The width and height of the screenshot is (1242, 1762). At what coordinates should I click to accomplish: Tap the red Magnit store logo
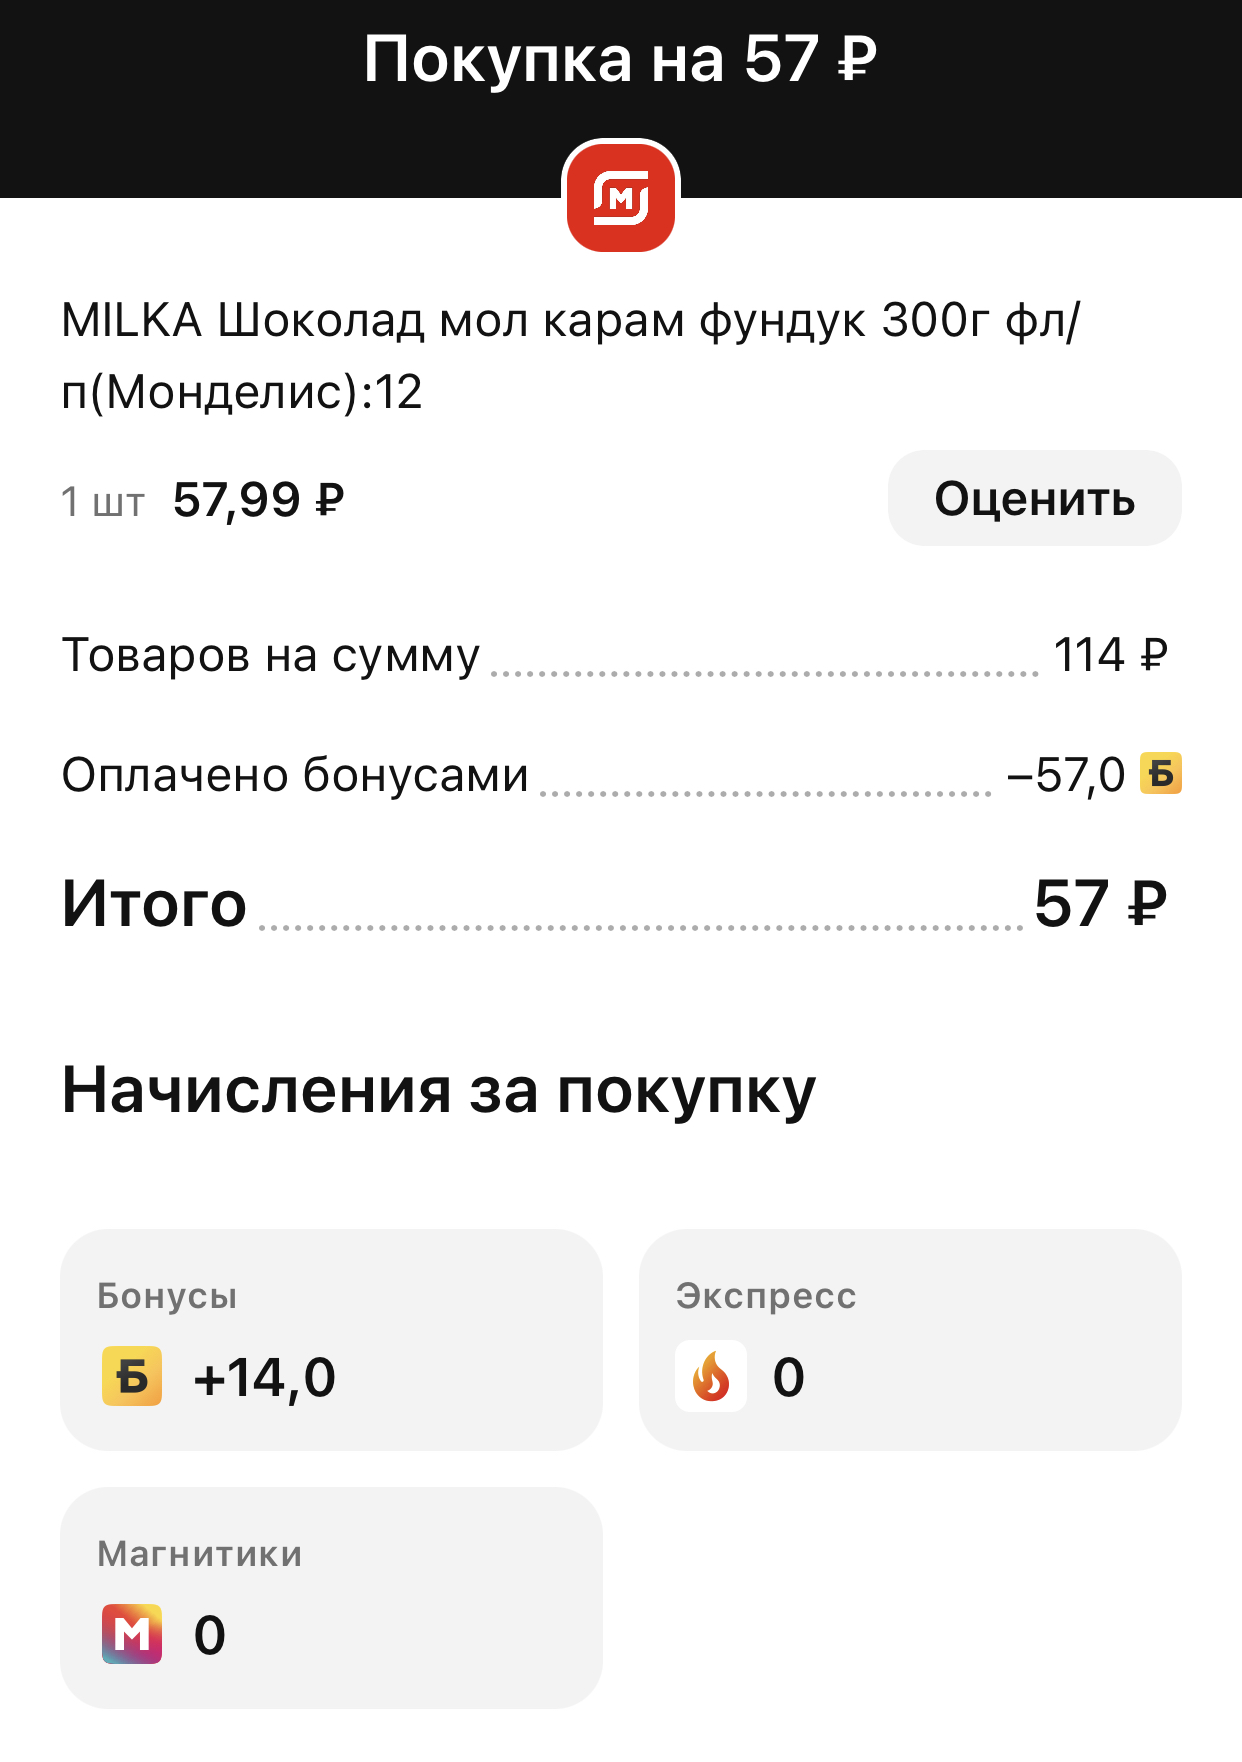click(x=621, y=196)
